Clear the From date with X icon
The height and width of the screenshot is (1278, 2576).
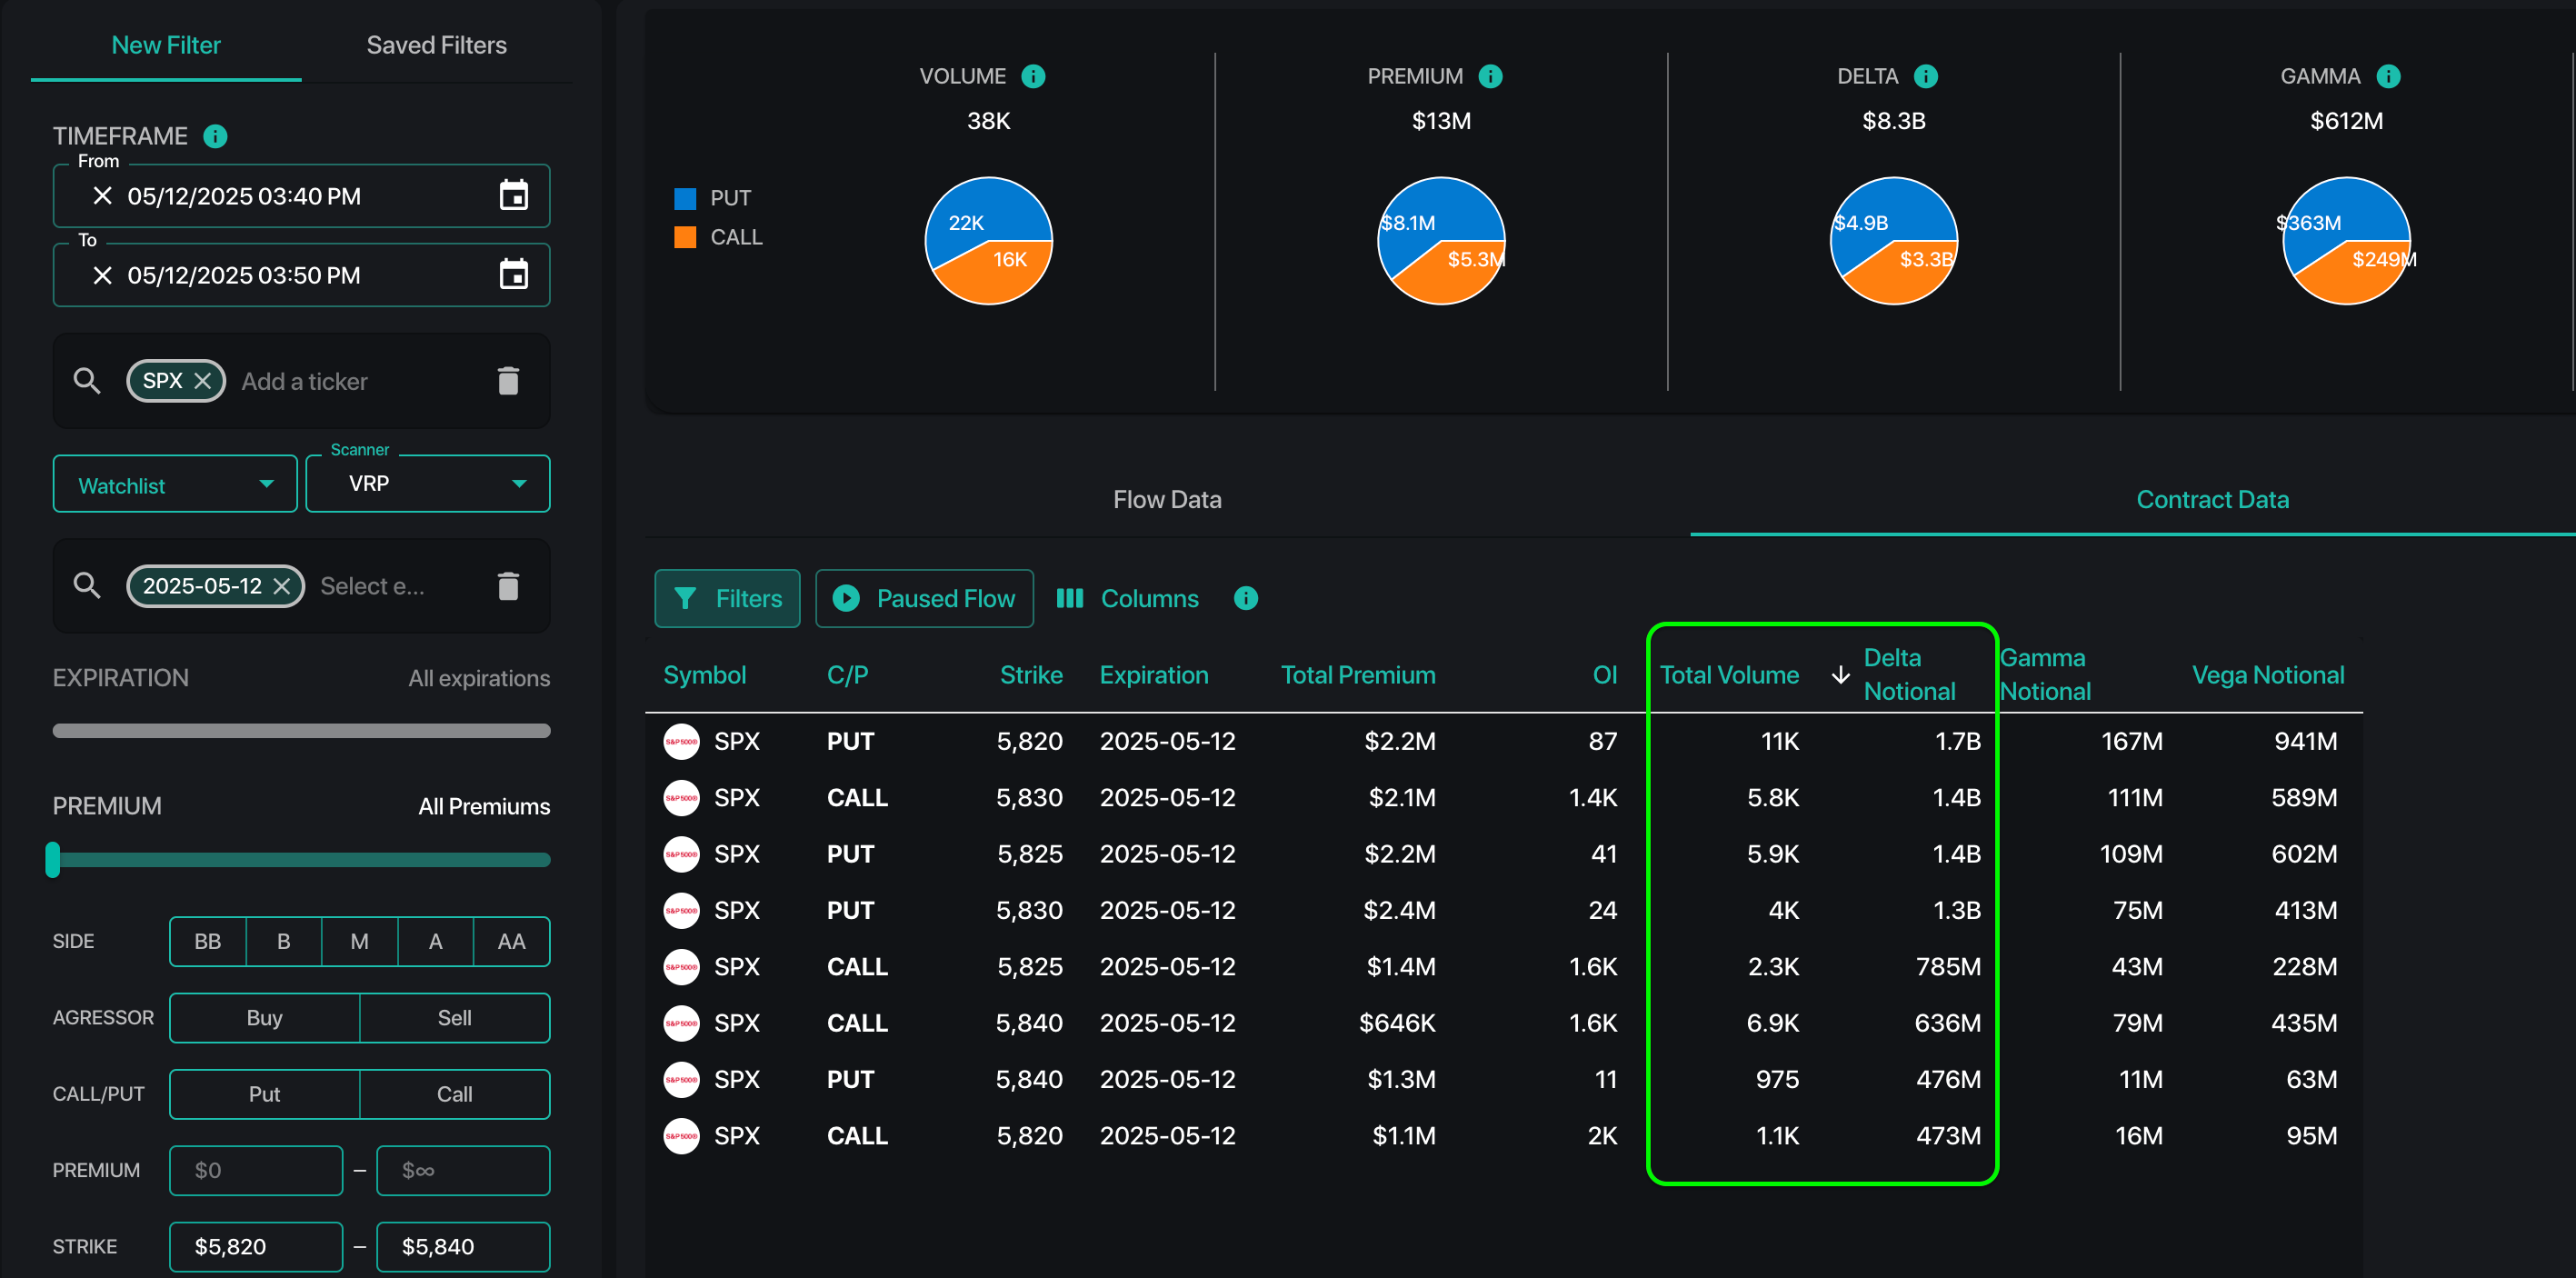coord(102,196)
